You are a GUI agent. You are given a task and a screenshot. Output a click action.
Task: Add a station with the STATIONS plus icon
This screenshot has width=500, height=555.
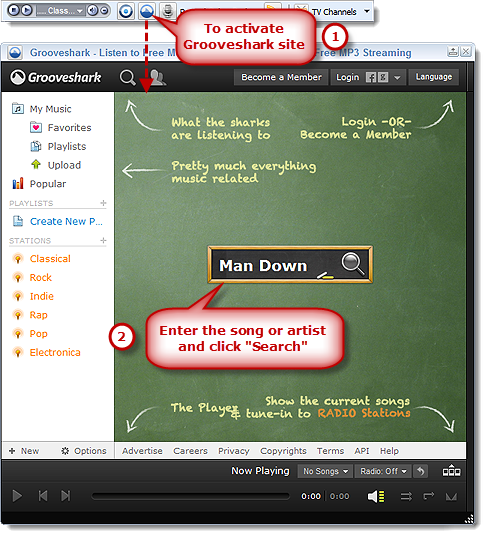point(103,240)
